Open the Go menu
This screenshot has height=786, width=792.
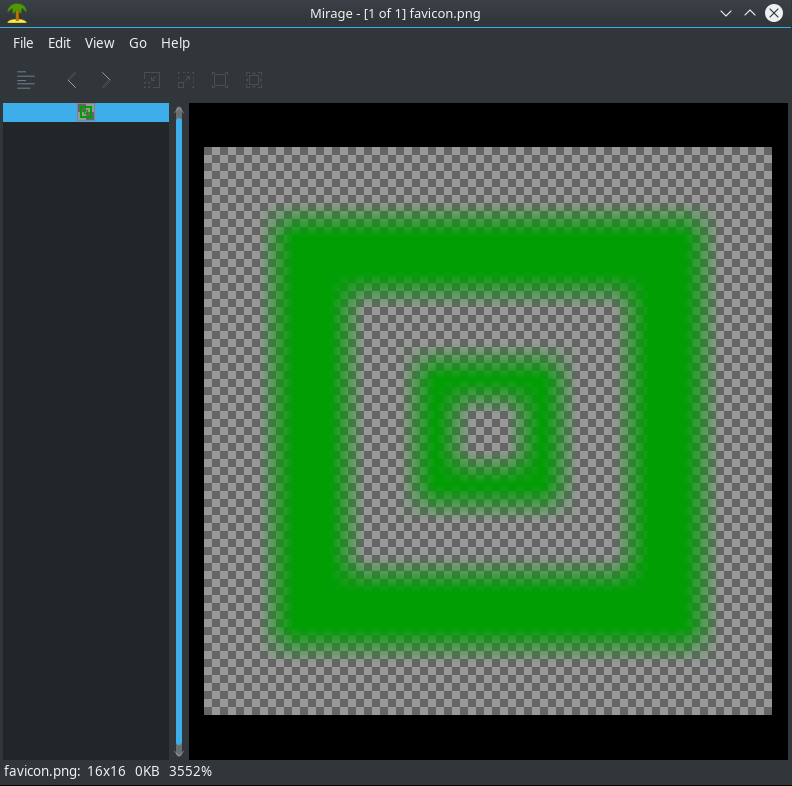coord(138,43)
